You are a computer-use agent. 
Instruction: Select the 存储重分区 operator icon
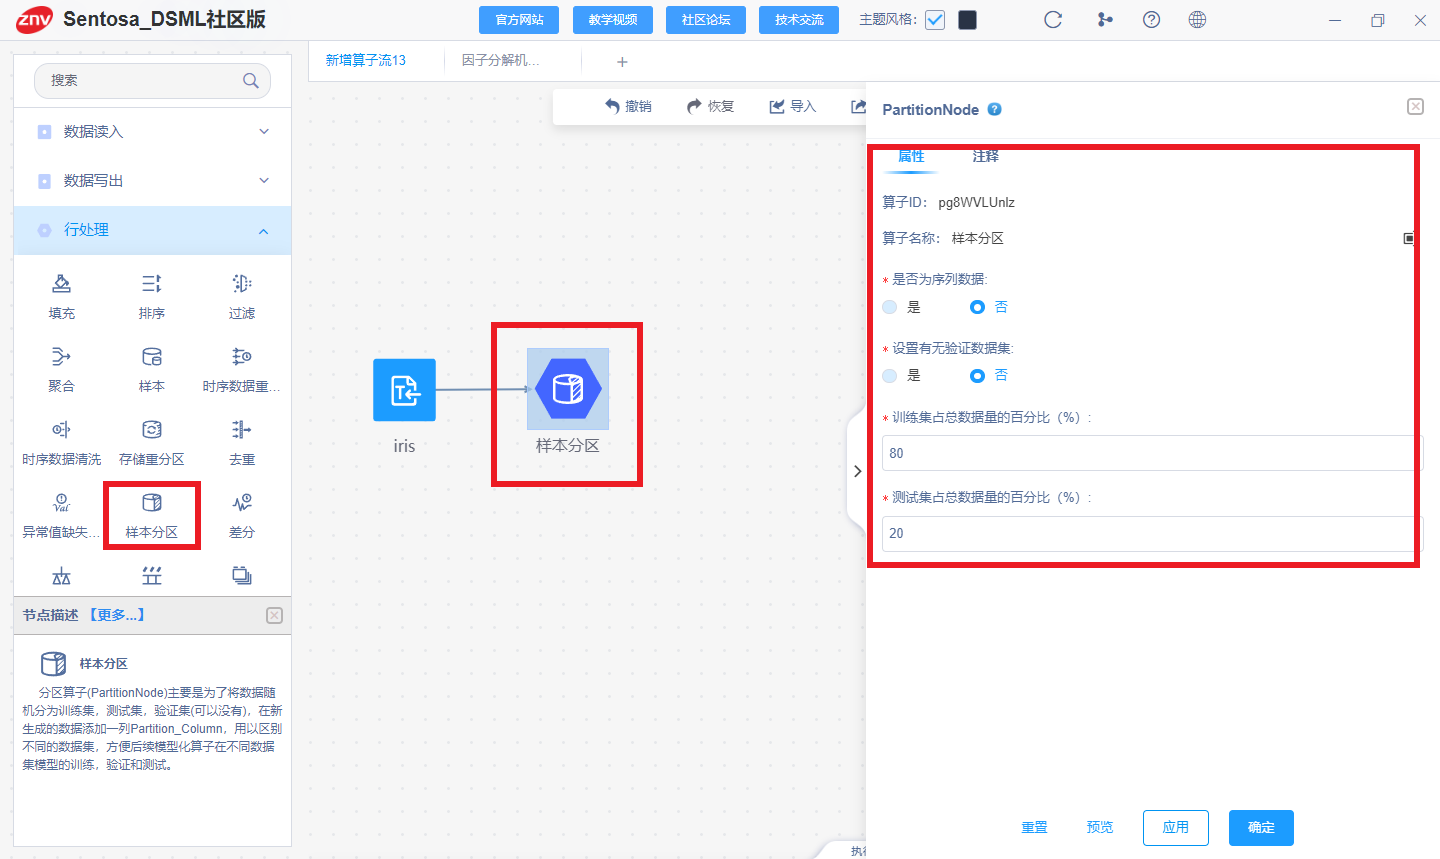pyautogui.click(x=151, y=430)
